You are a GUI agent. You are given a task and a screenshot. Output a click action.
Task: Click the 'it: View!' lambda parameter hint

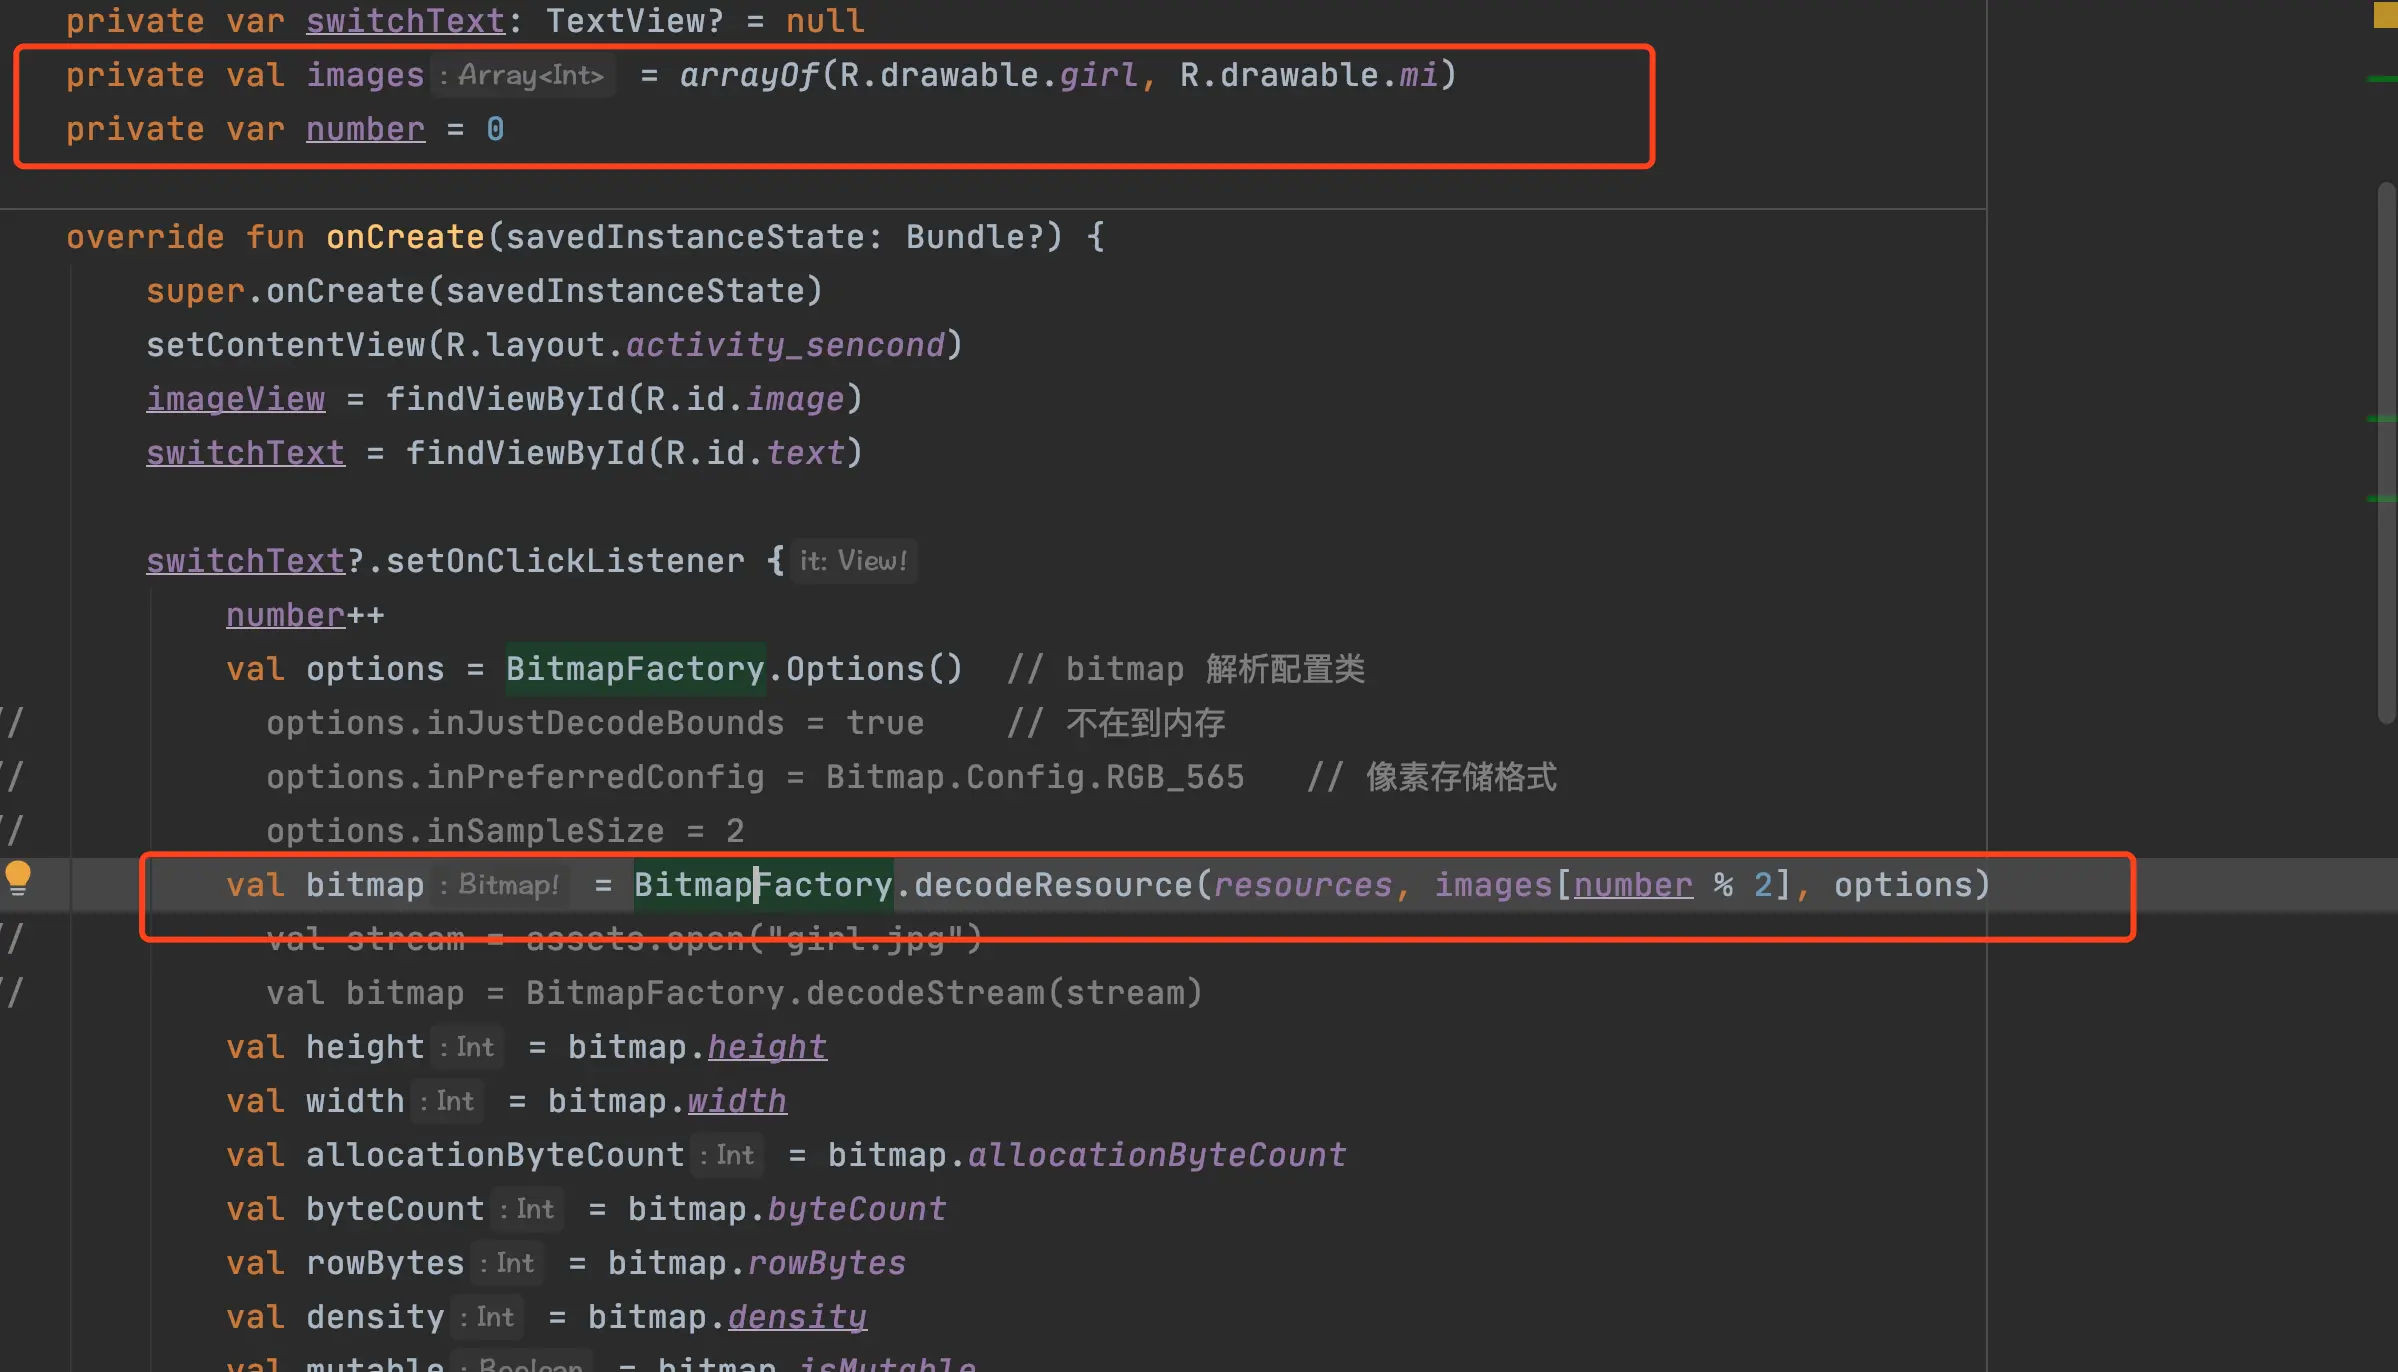point(853,561)
